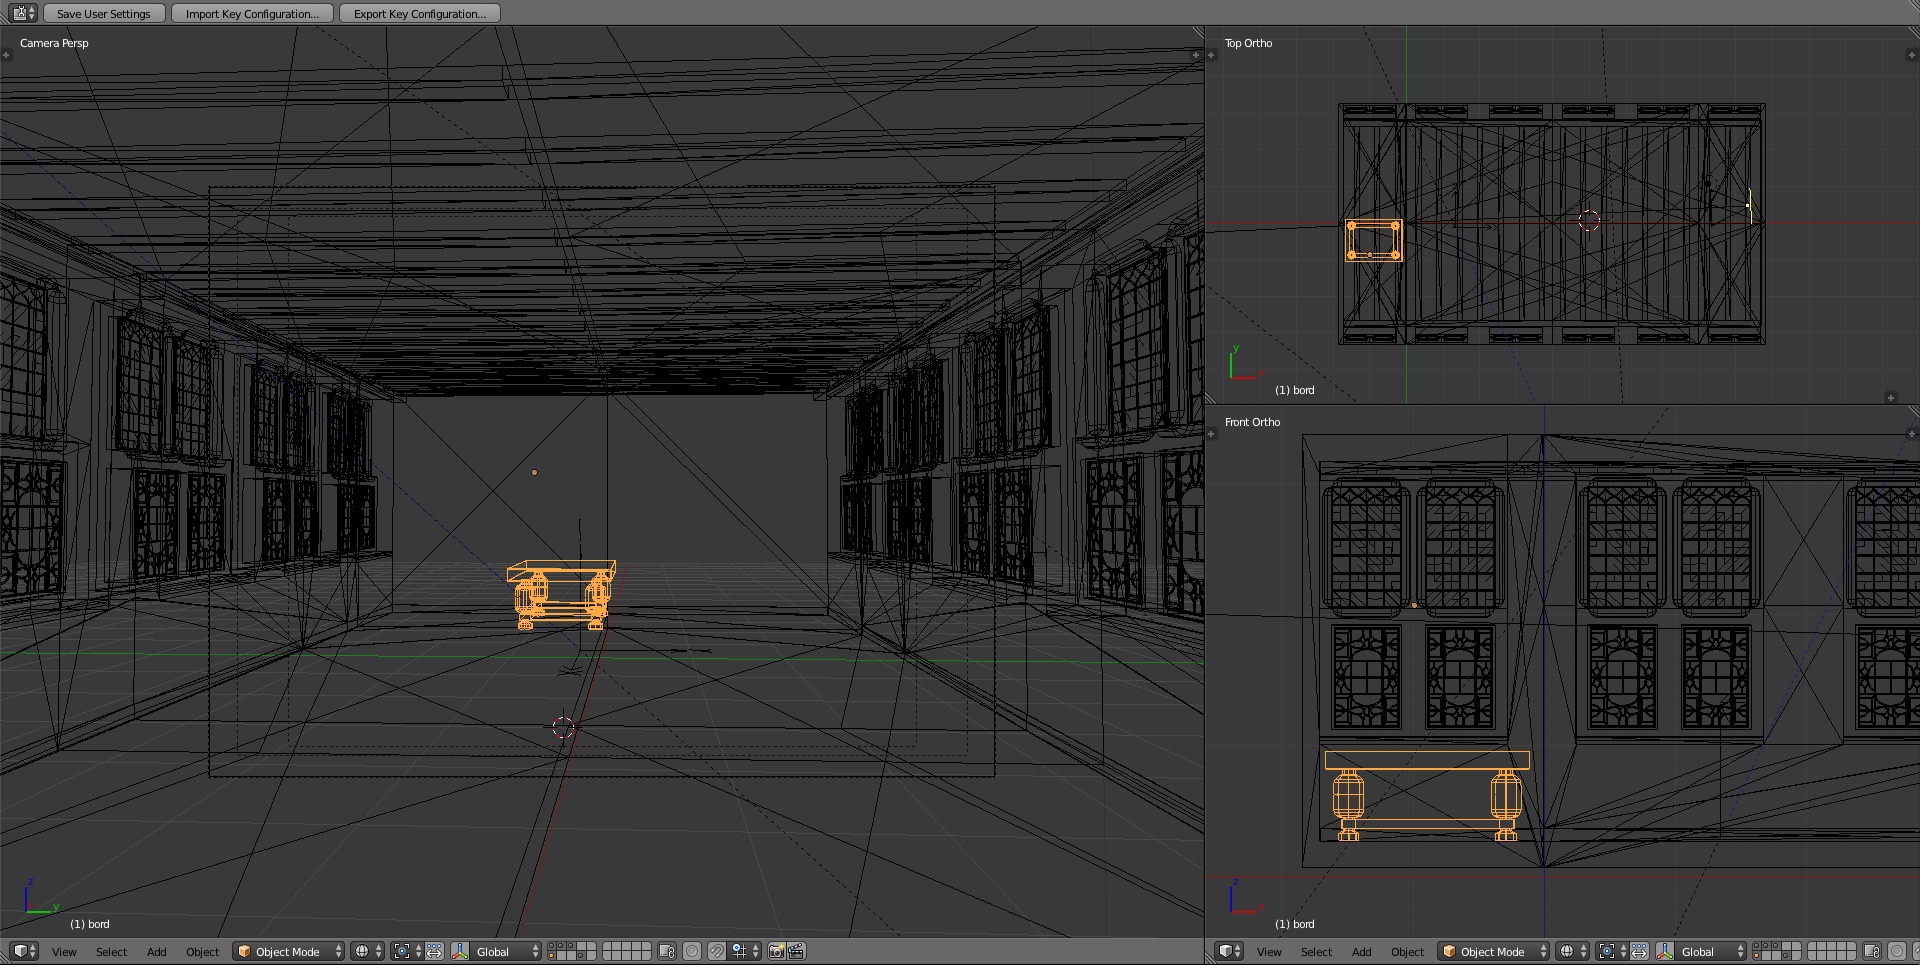Select first layer button in Front Ortho viewport
The width and height of the screenshot is (1920, 965).
(1757, 946)
